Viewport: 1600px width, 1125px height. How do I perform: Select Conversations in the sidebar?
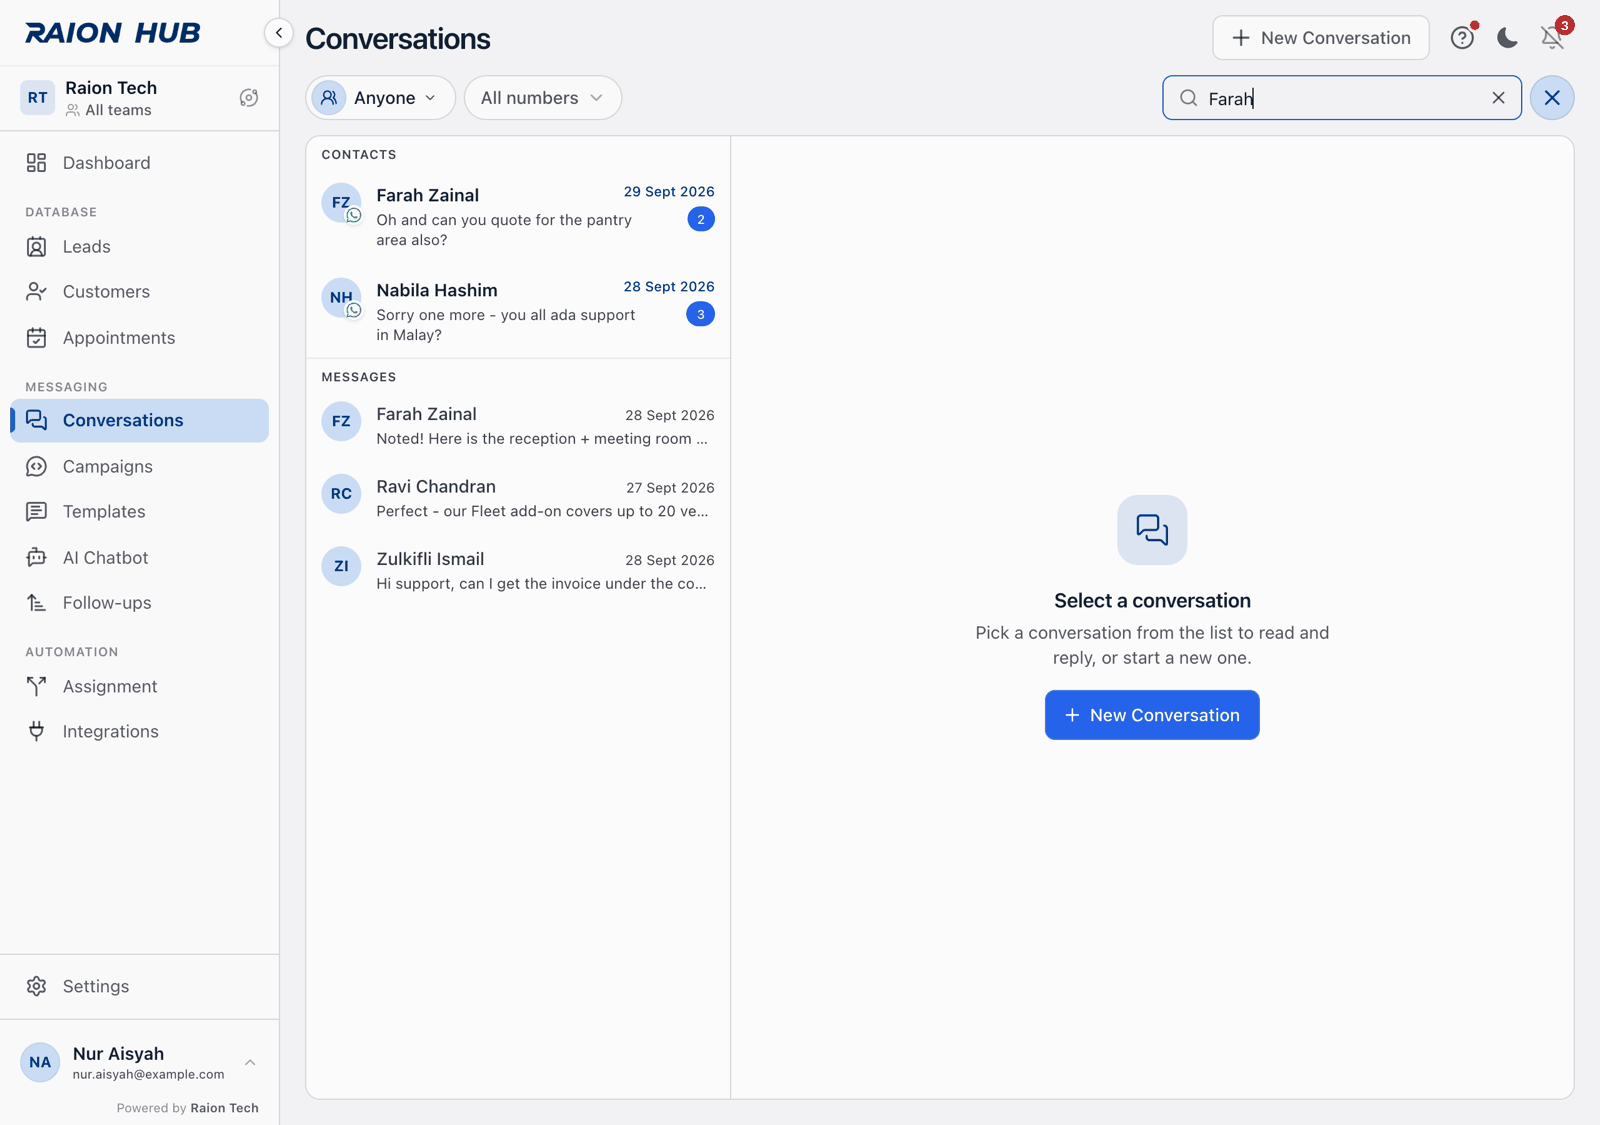[x=140, y=421]
